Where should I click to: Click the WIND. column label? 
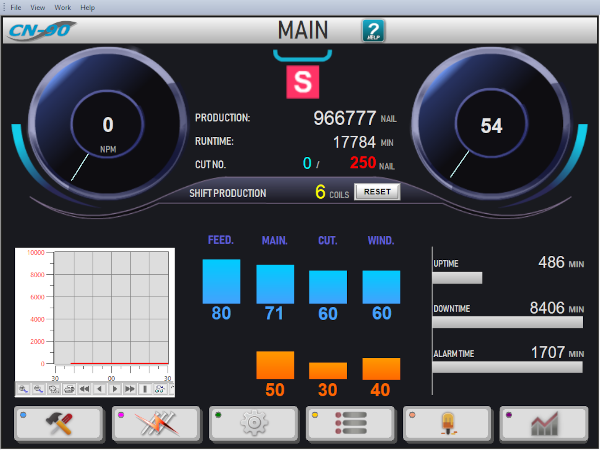[x=381, y=241]
